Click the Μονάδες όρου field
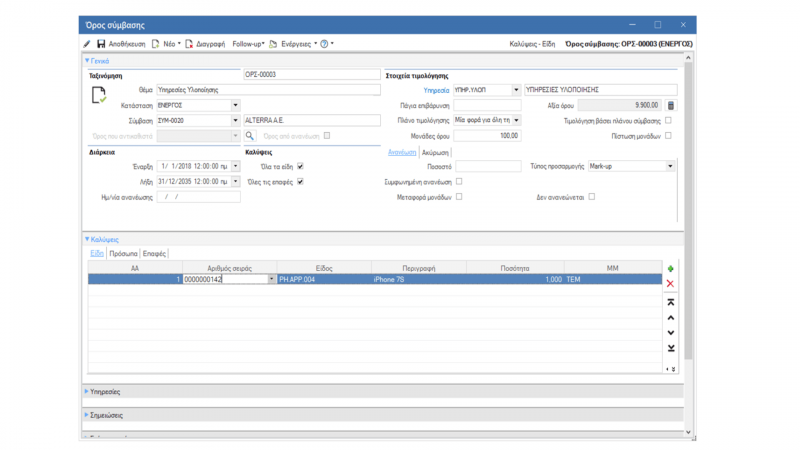 [x=487, y=136]
